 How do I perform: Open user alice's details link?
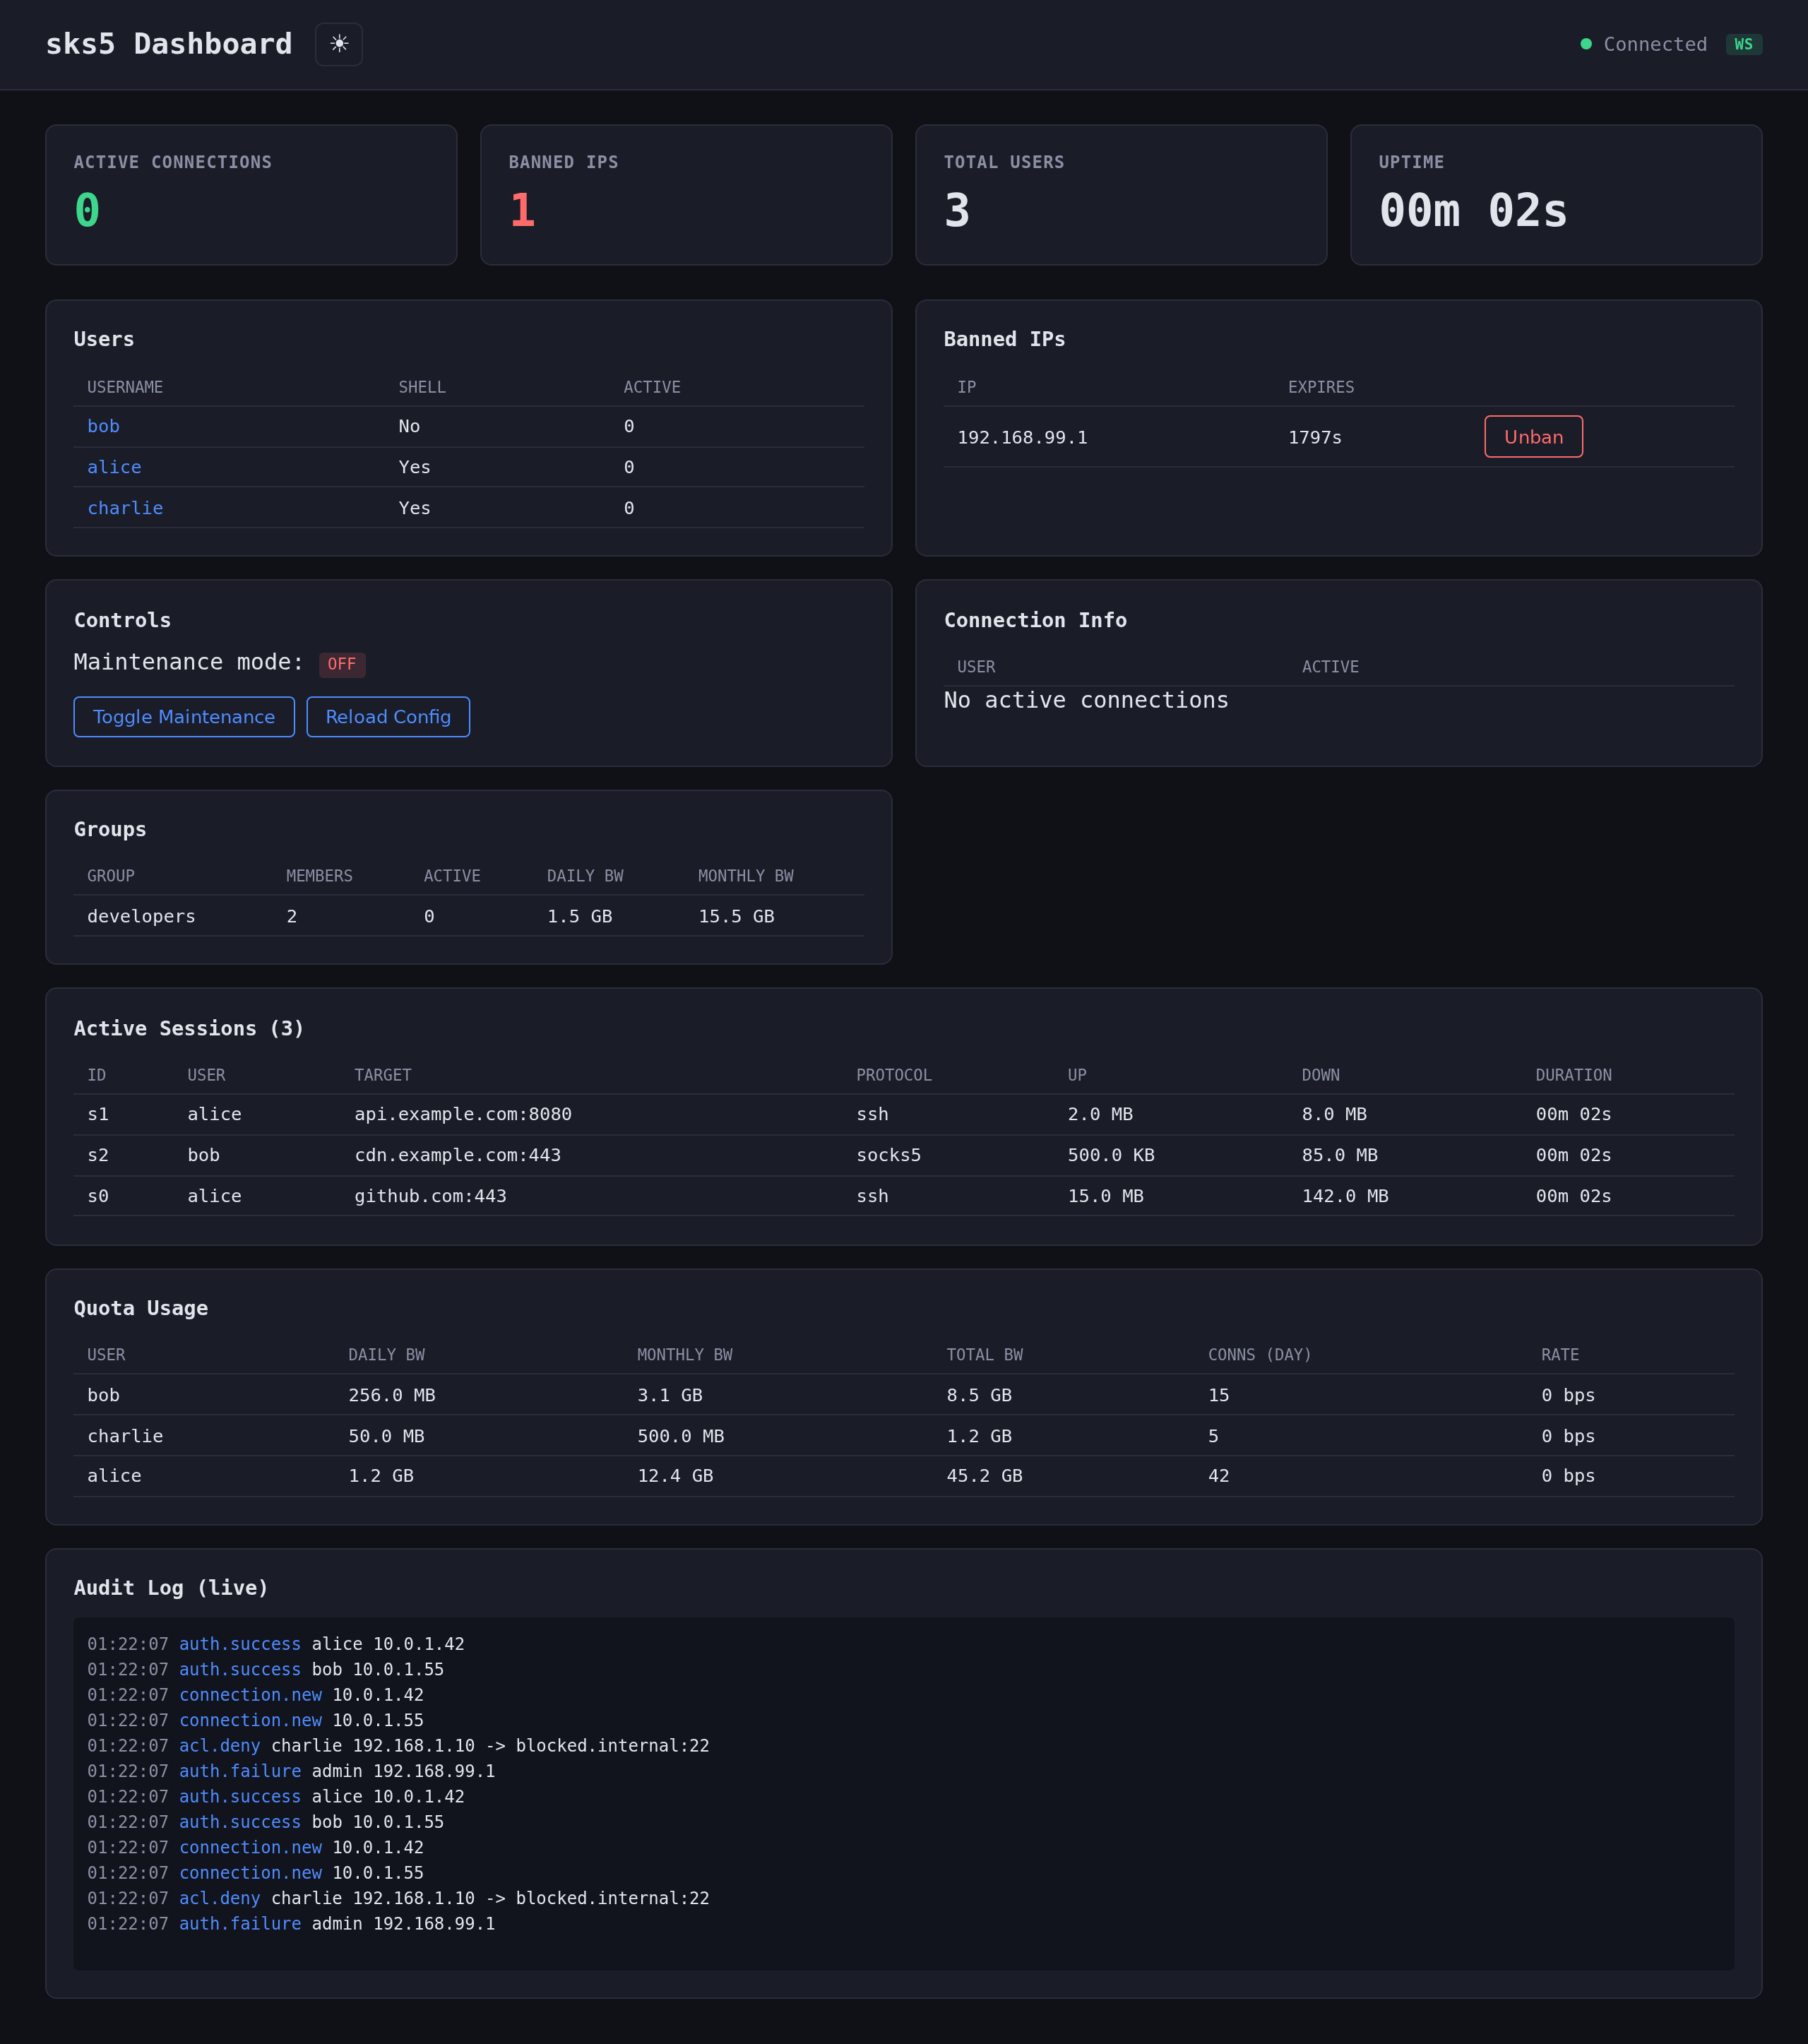click(x=114, y=467)
